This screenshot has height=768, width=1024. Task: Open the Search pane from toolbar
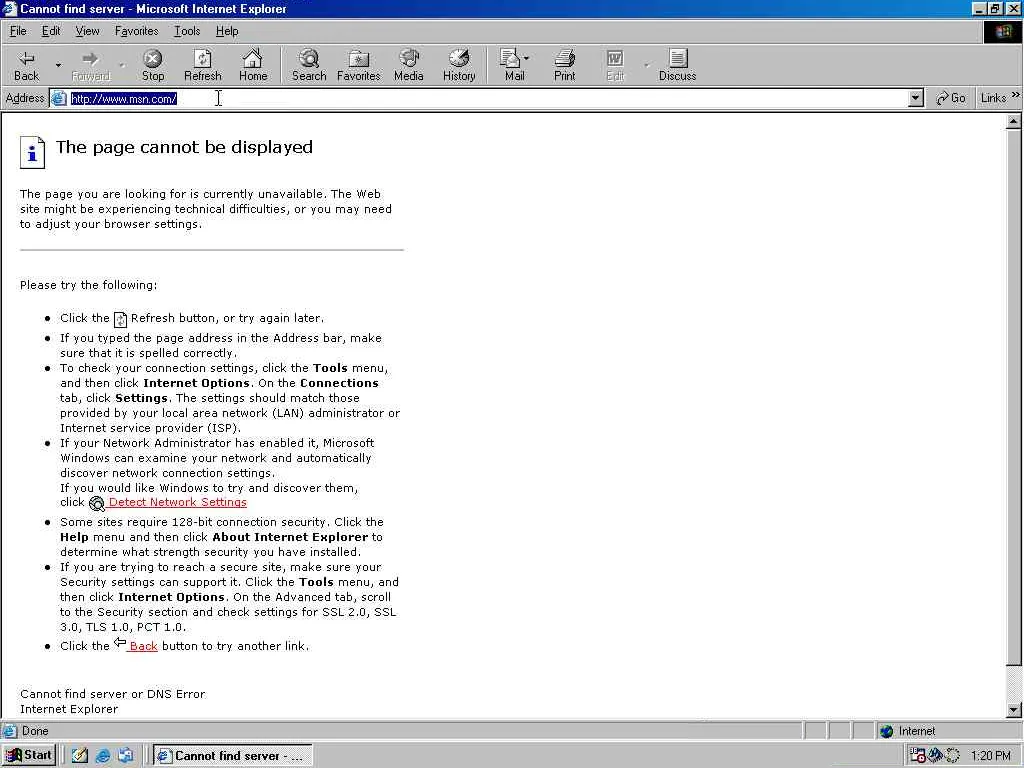point(309,65)
